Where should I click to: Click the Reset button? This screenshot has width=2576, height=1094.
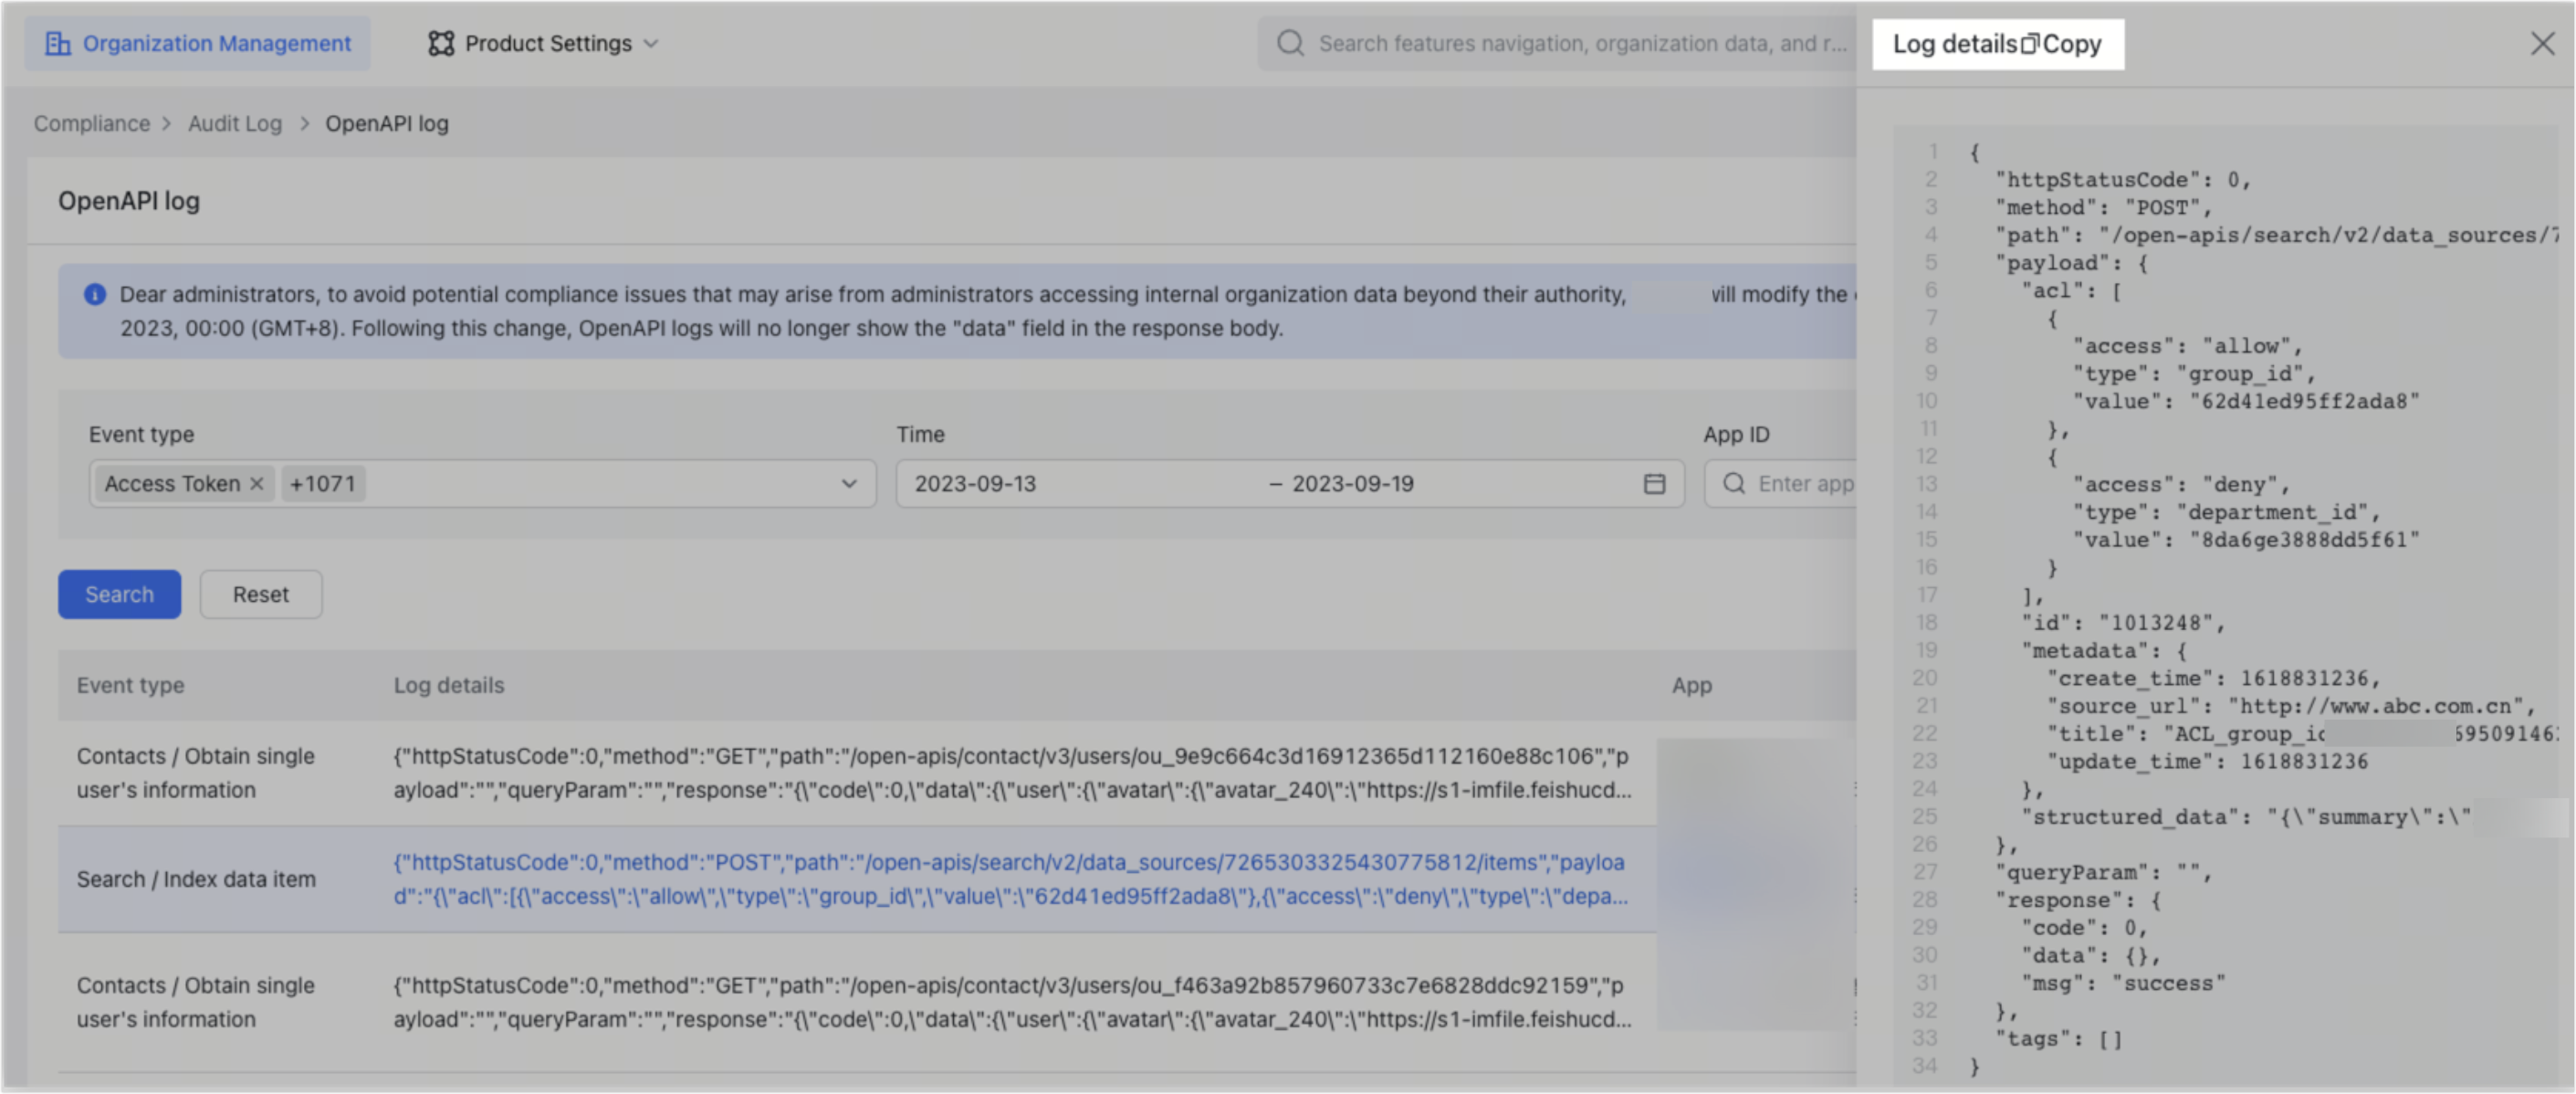tap(260, 593)
